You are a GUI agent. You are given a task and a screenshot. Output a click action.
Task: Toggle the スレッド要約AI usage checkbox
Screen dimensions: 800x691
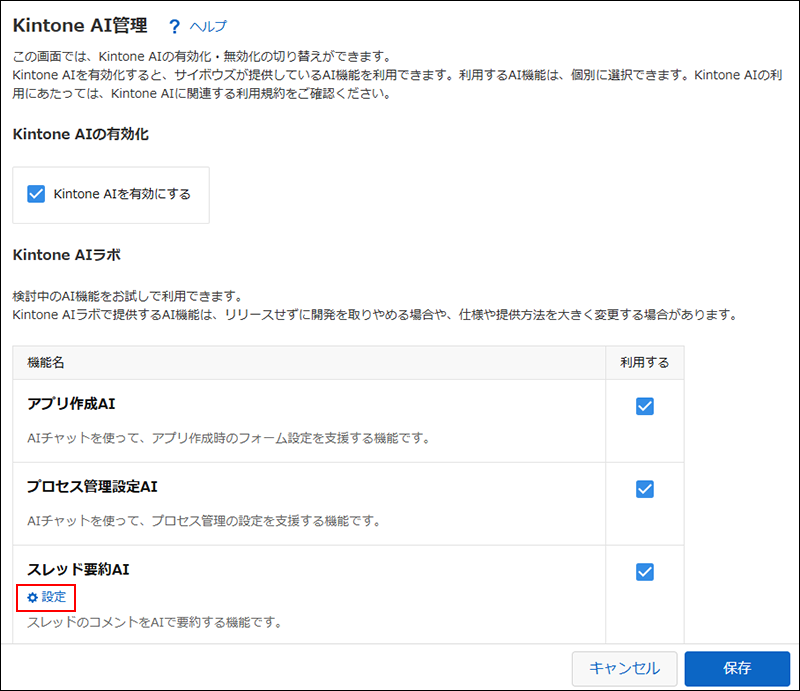click(x=644, y=572)
